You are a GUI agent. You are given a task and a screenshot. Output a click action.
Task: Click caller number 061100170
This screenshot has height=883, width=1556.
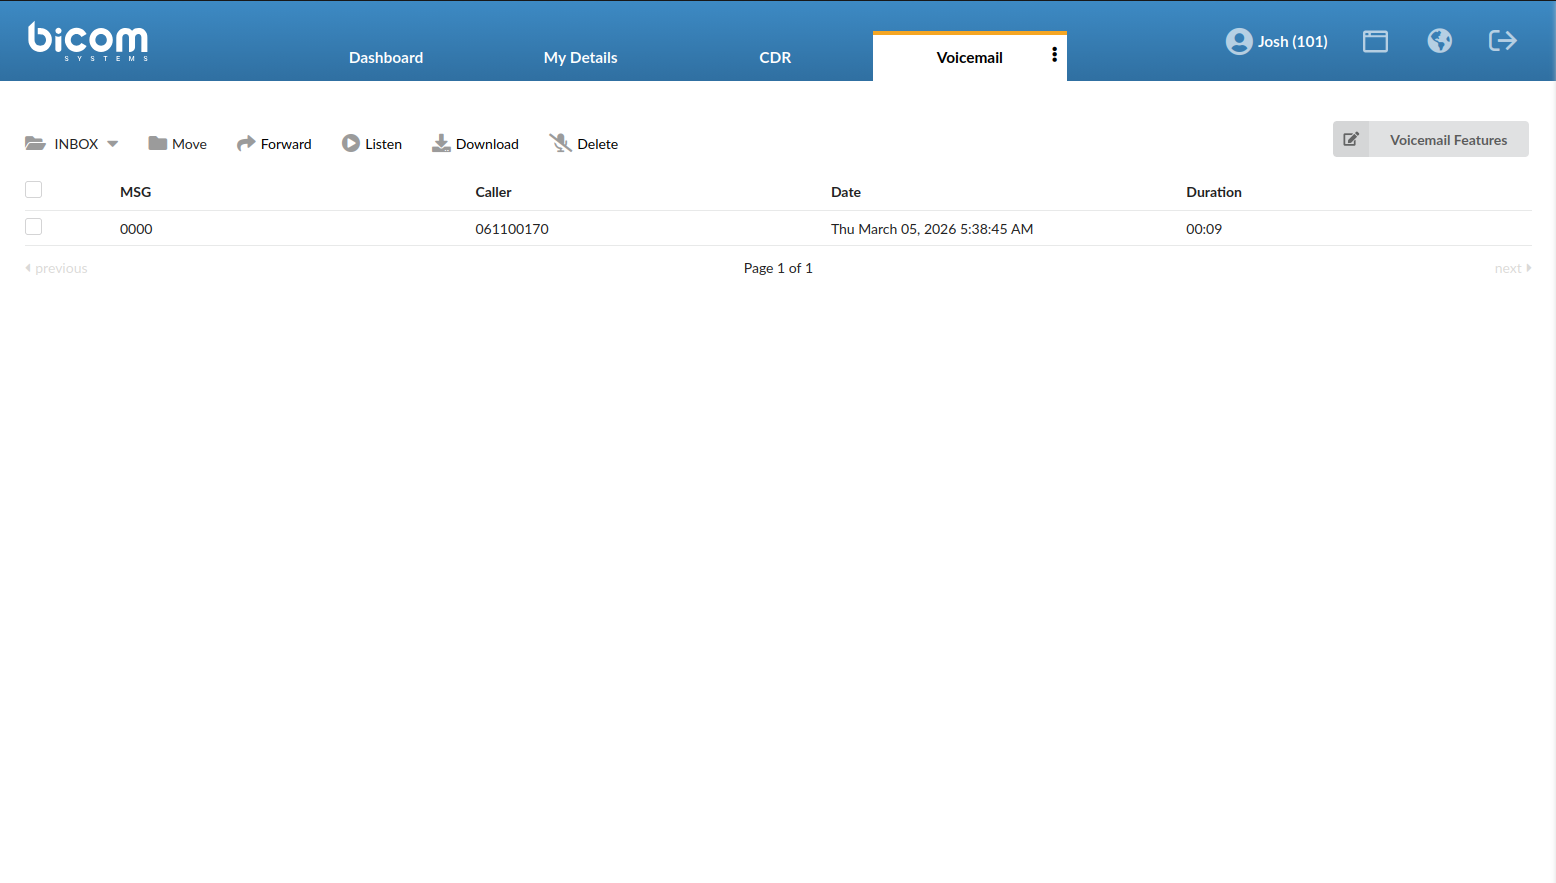click(x=512, y=229)
